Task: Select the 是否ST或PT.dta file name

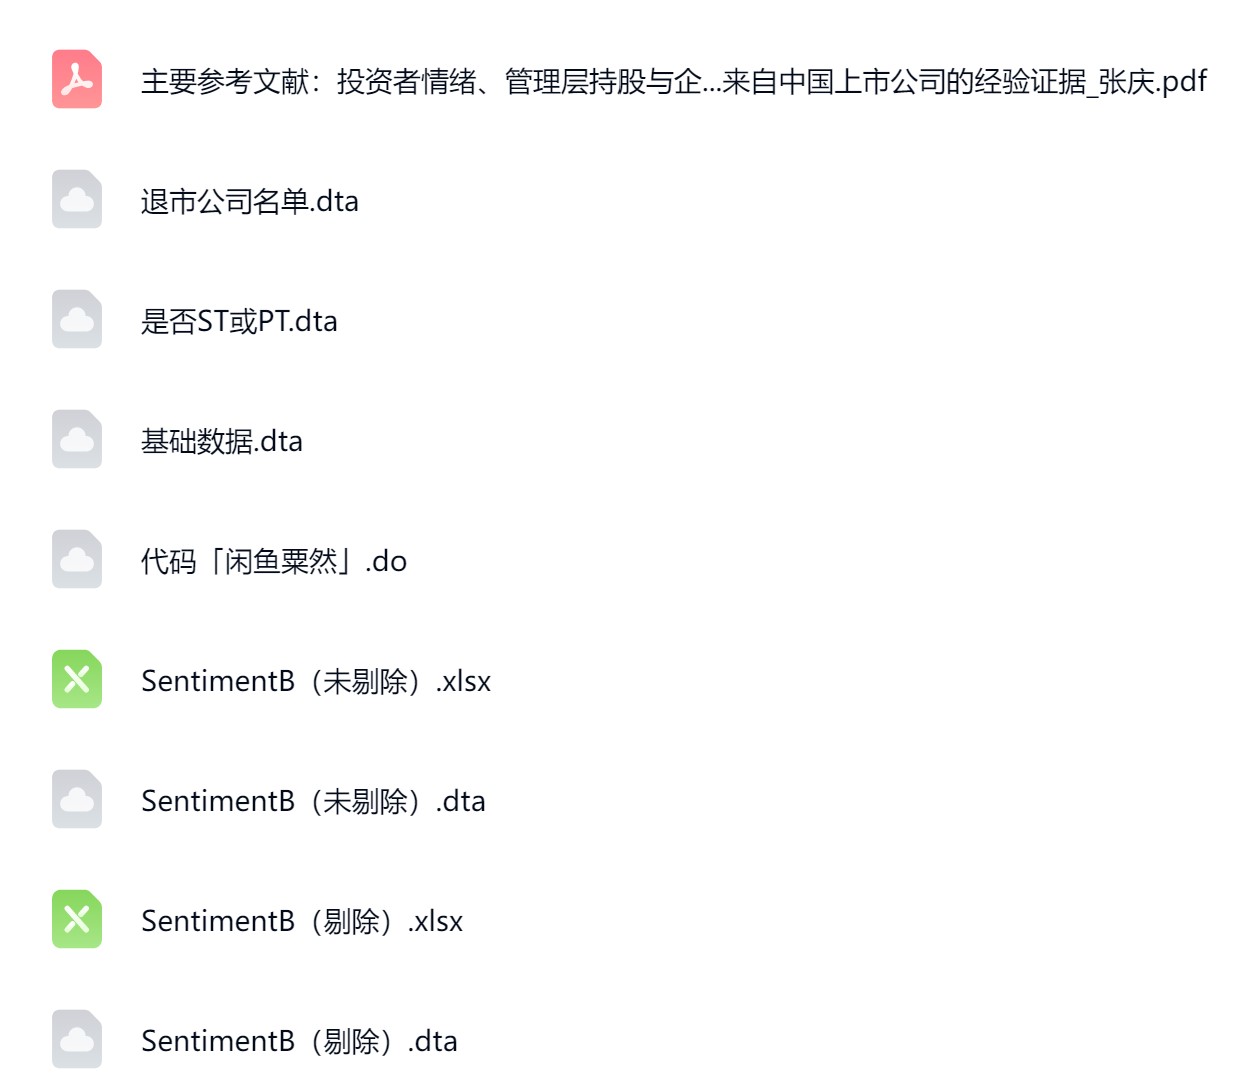Action: coord(239,321)
